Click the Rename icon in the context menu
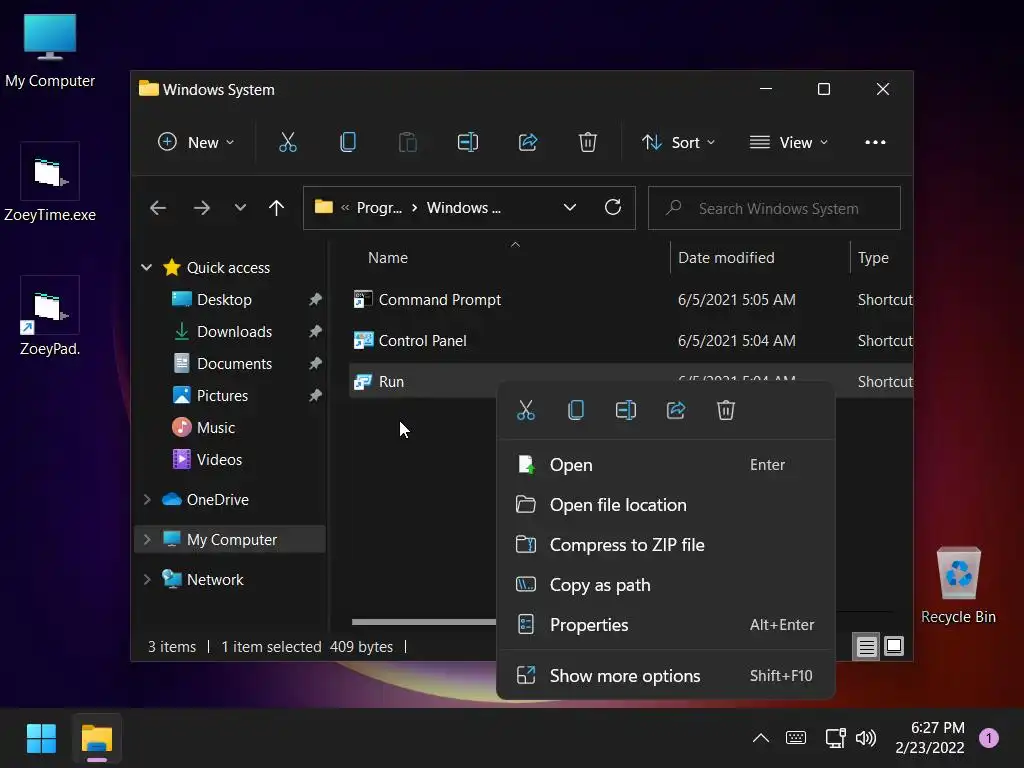The height and width of the screenshot is (768, 1024). click(x=626, y=410)
